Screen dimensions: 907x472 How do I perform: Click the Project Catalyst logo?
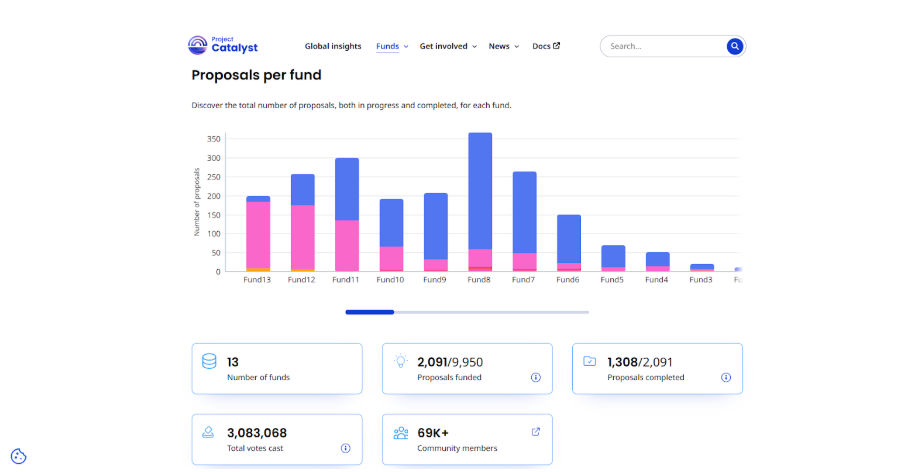(x=223, y=45)
